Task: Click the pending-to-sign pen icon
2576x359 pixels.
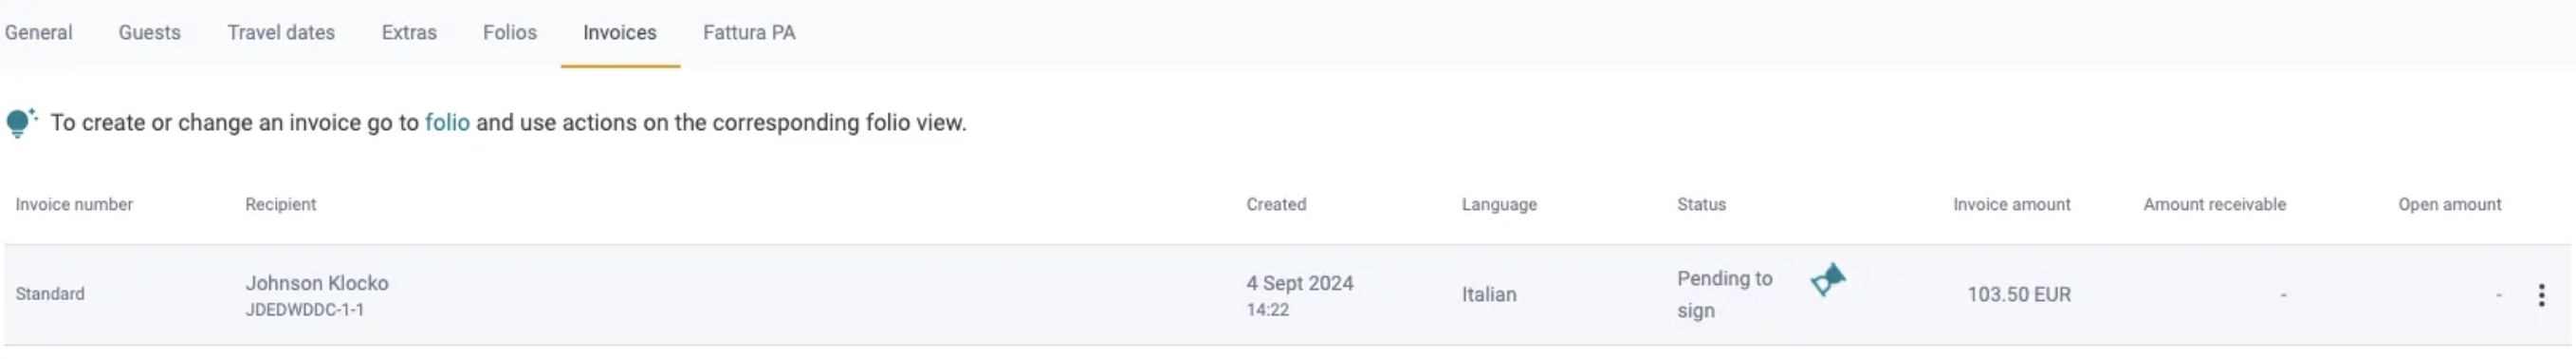Action: (x=1828, y=280)
